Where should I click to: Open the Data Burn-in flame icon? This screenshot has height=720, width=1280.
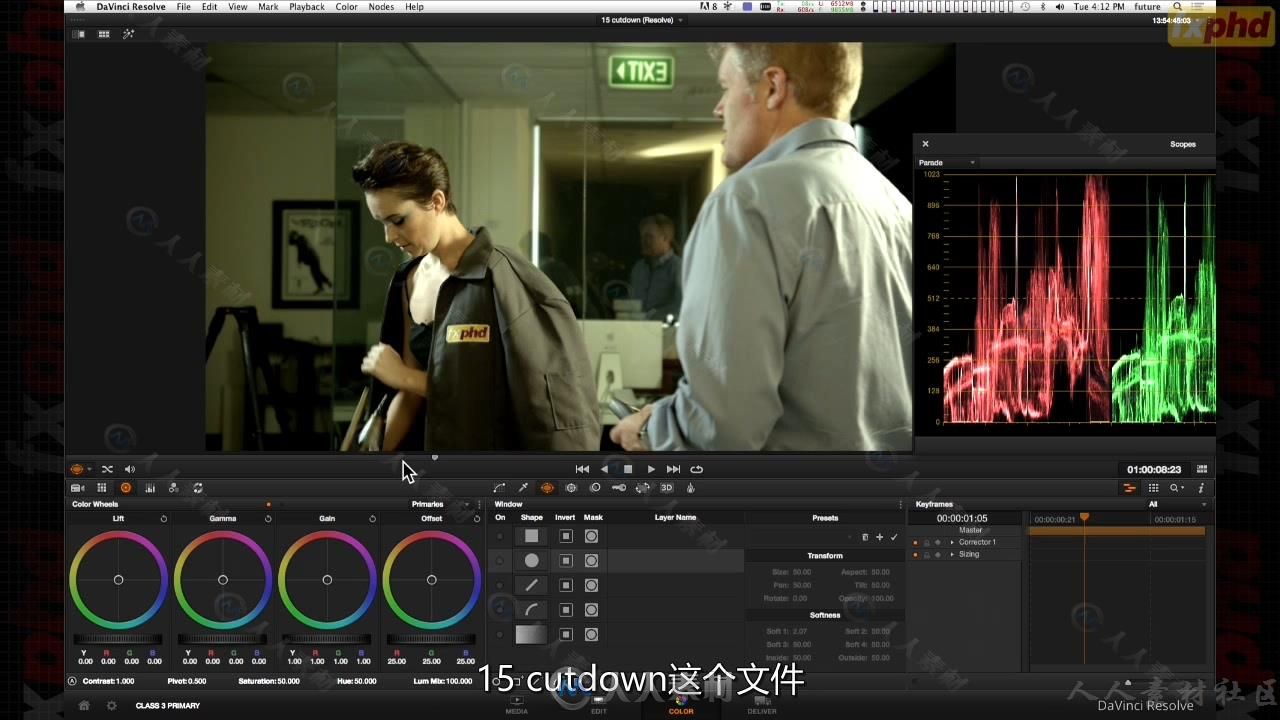pos(690,488)
